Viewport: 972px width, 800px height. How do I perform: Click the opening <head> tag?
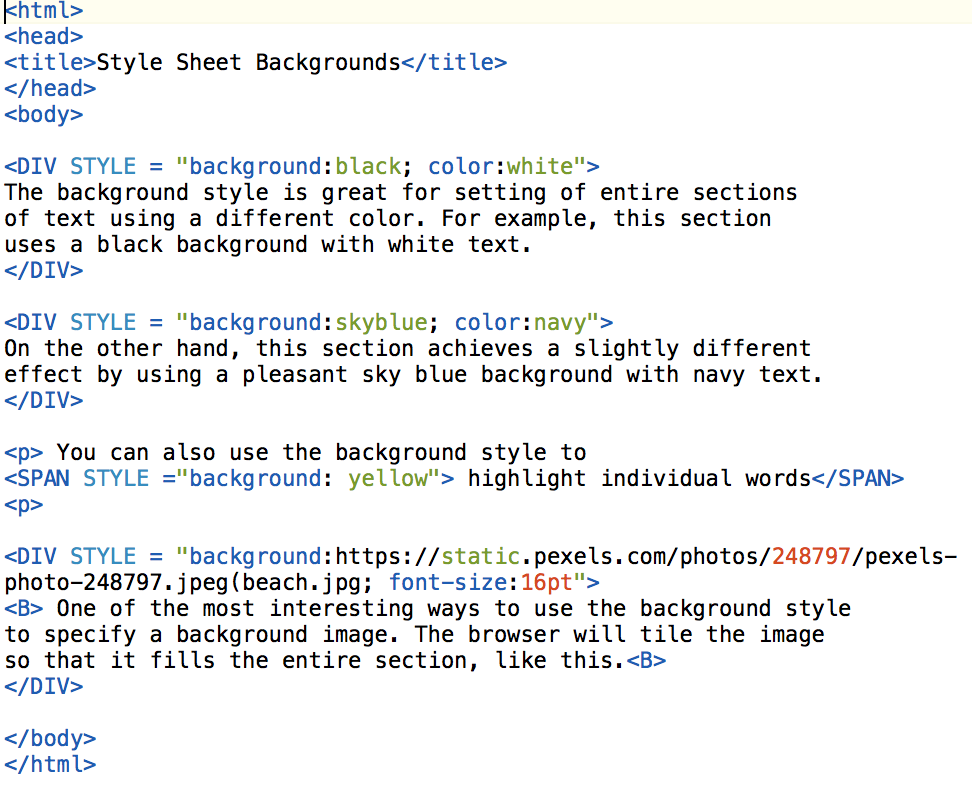(44, 37)
